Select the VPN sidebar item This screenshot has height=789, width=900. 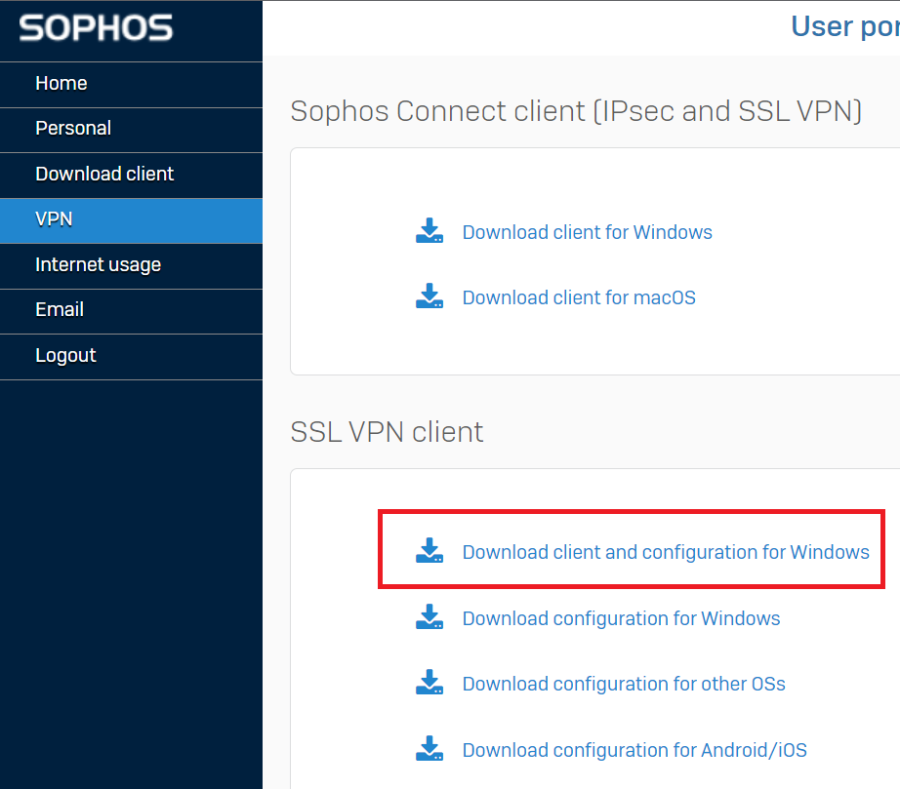pyautogui.click(x=131, y=220)
